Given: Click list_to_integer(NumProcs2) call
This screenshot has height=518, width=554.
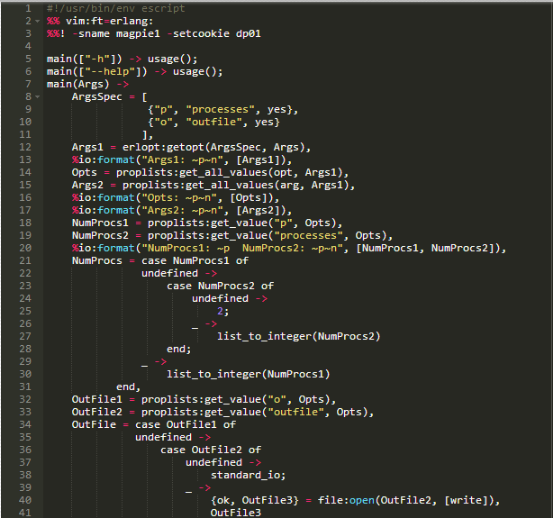Looking at the screenshot, I should pos(299,336).
